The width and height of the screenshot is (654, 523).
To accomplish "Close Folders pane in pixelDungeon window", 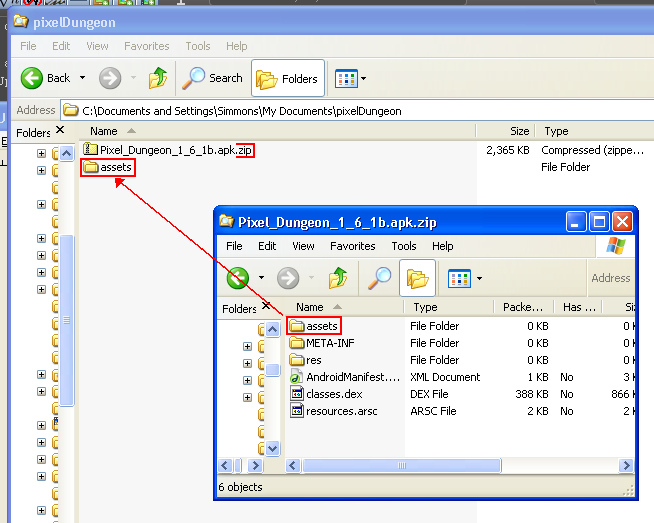I will coord(60,130).
